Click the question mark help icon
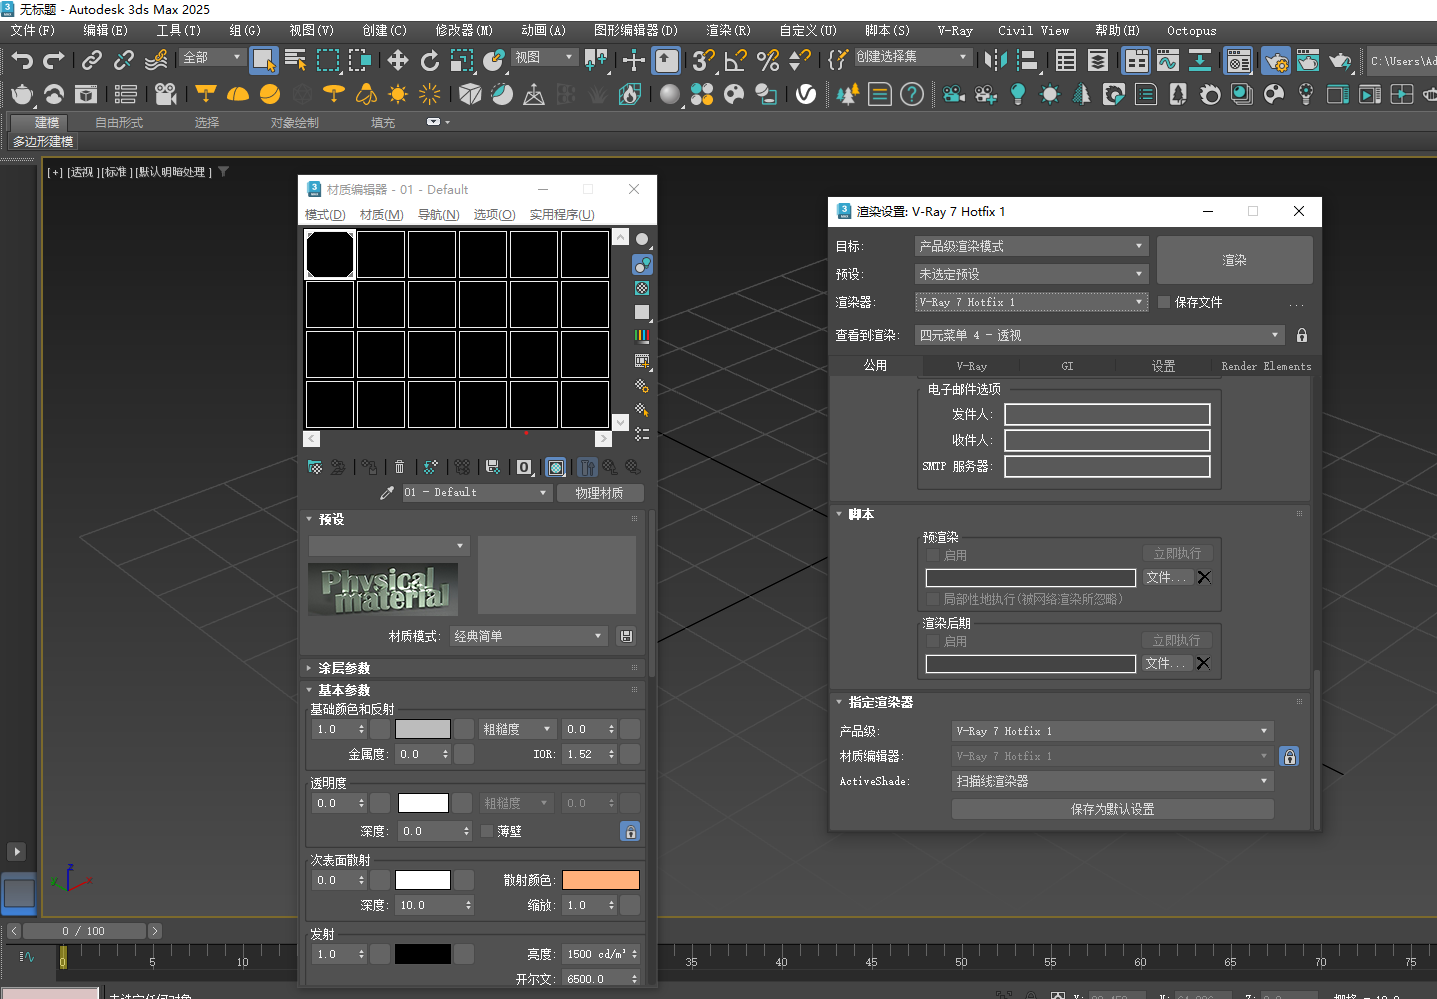Viewport: 1437px width, 999px height. 912,94
